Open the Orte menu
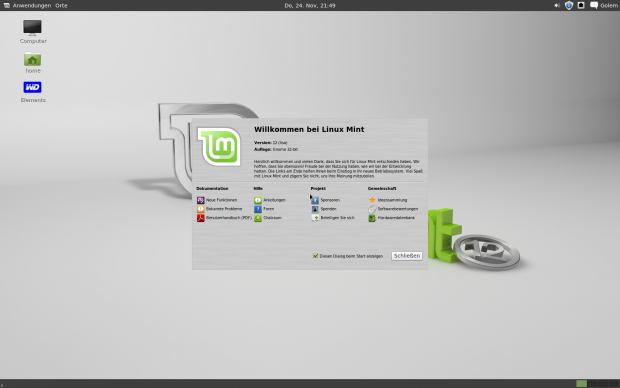Viewport: 620px width, 388px height. click(61, 6)
